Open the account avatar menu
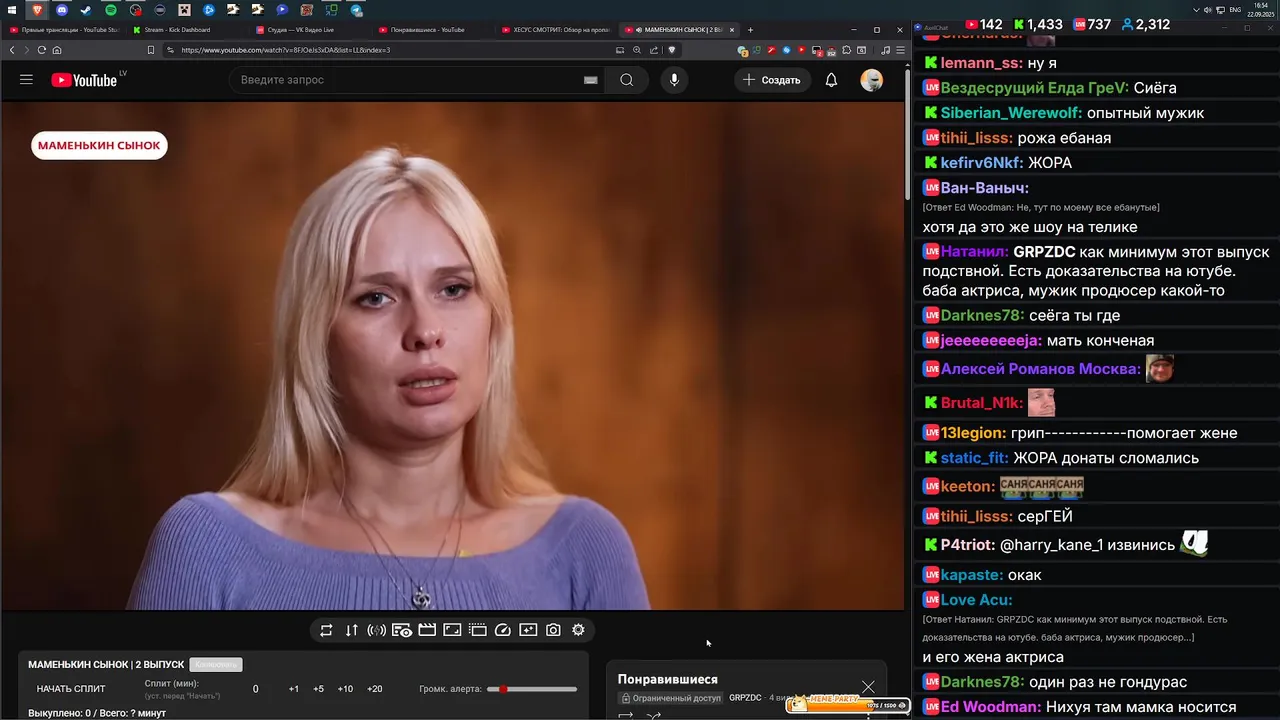 point(872,80)
